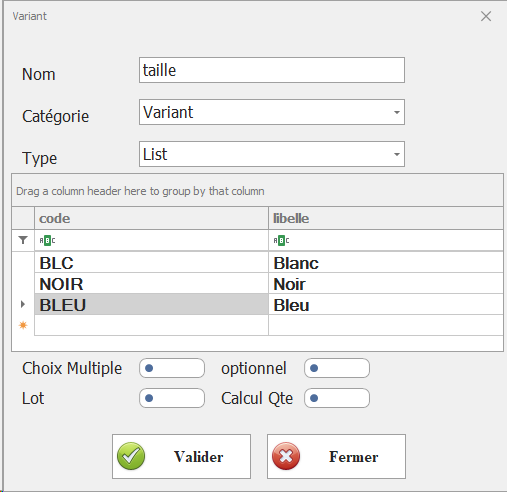Click the Valider button

click(181, 456)
